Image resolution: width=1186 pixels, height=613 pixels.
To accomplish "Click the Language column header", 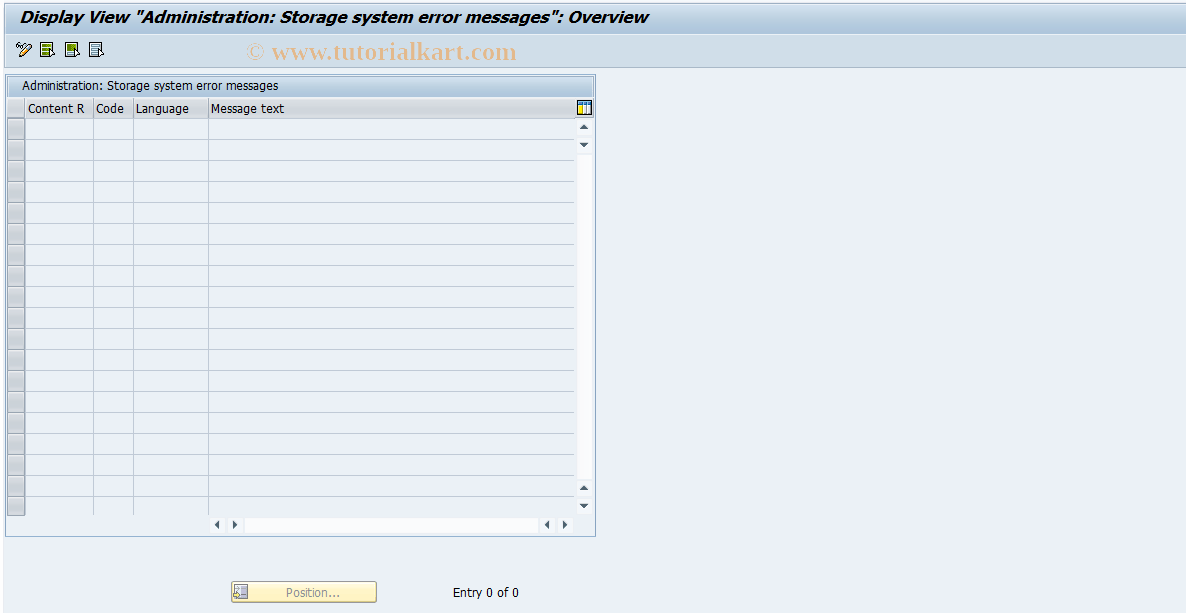I will pyautogui.click(x=162, y=108).
